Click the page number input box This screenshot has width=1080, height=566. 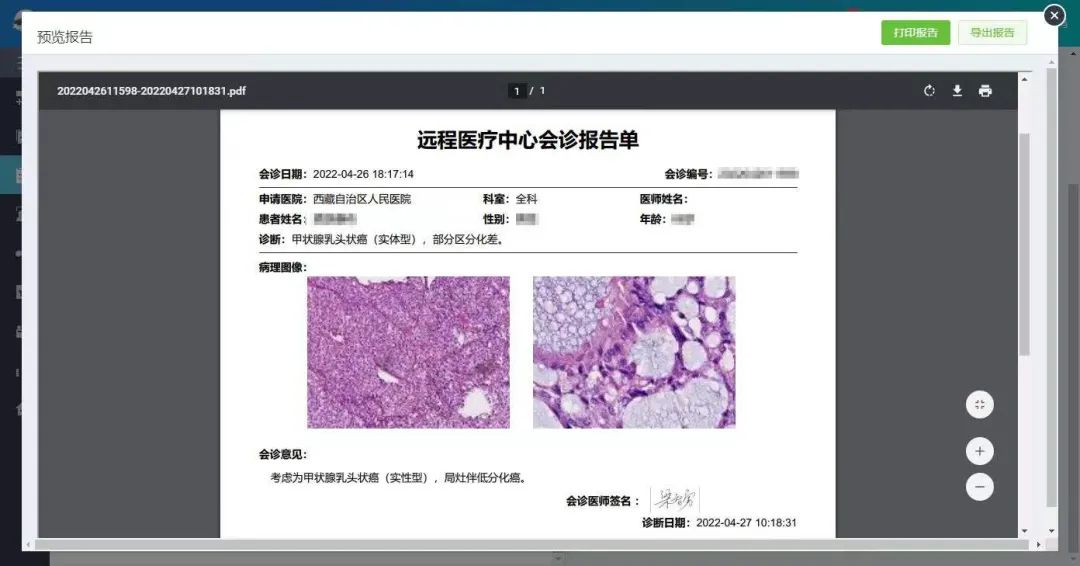pos(517,91)
